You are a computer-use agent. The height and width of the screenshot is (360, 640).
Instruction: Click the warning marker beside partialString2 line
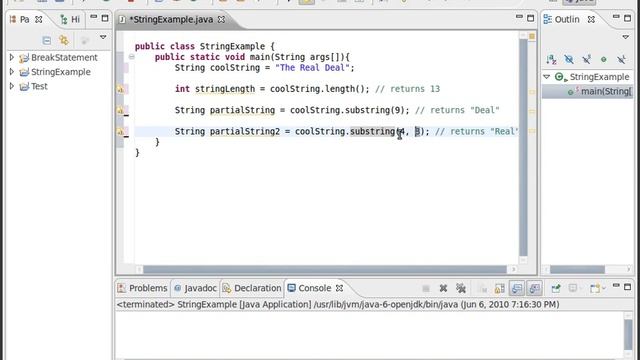121,131
